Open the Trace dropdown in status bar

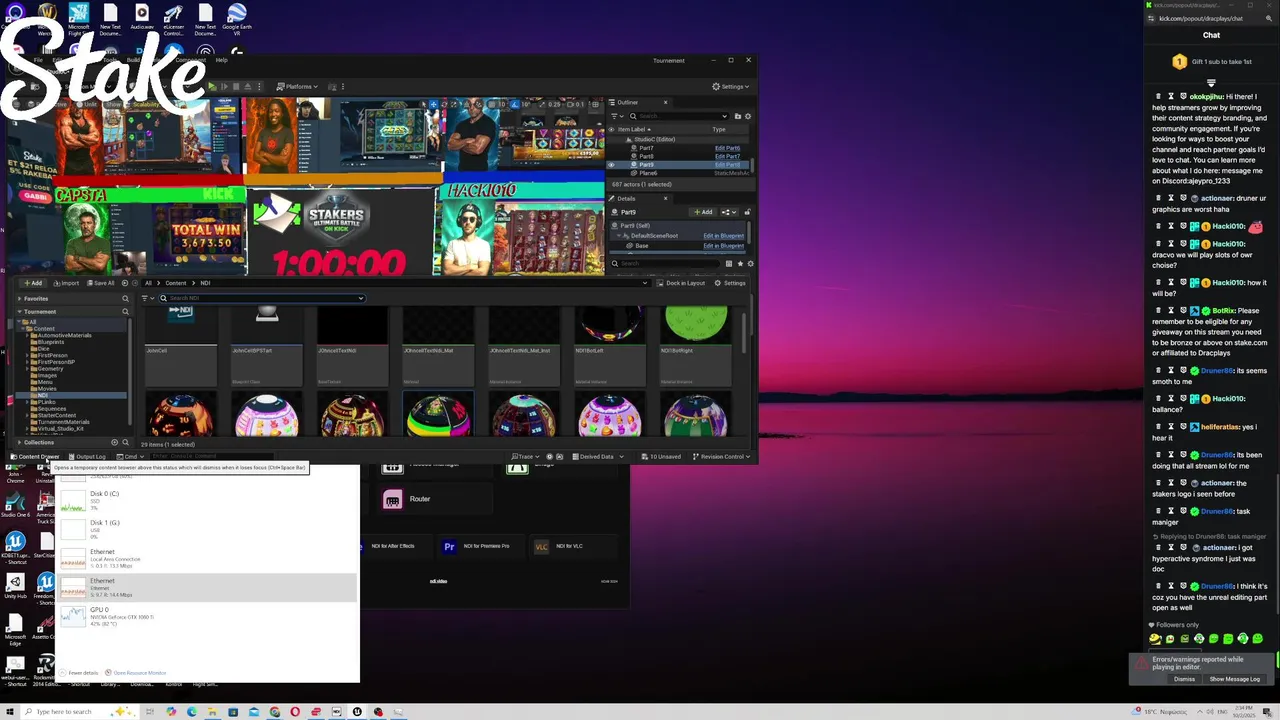pos(523,456)
